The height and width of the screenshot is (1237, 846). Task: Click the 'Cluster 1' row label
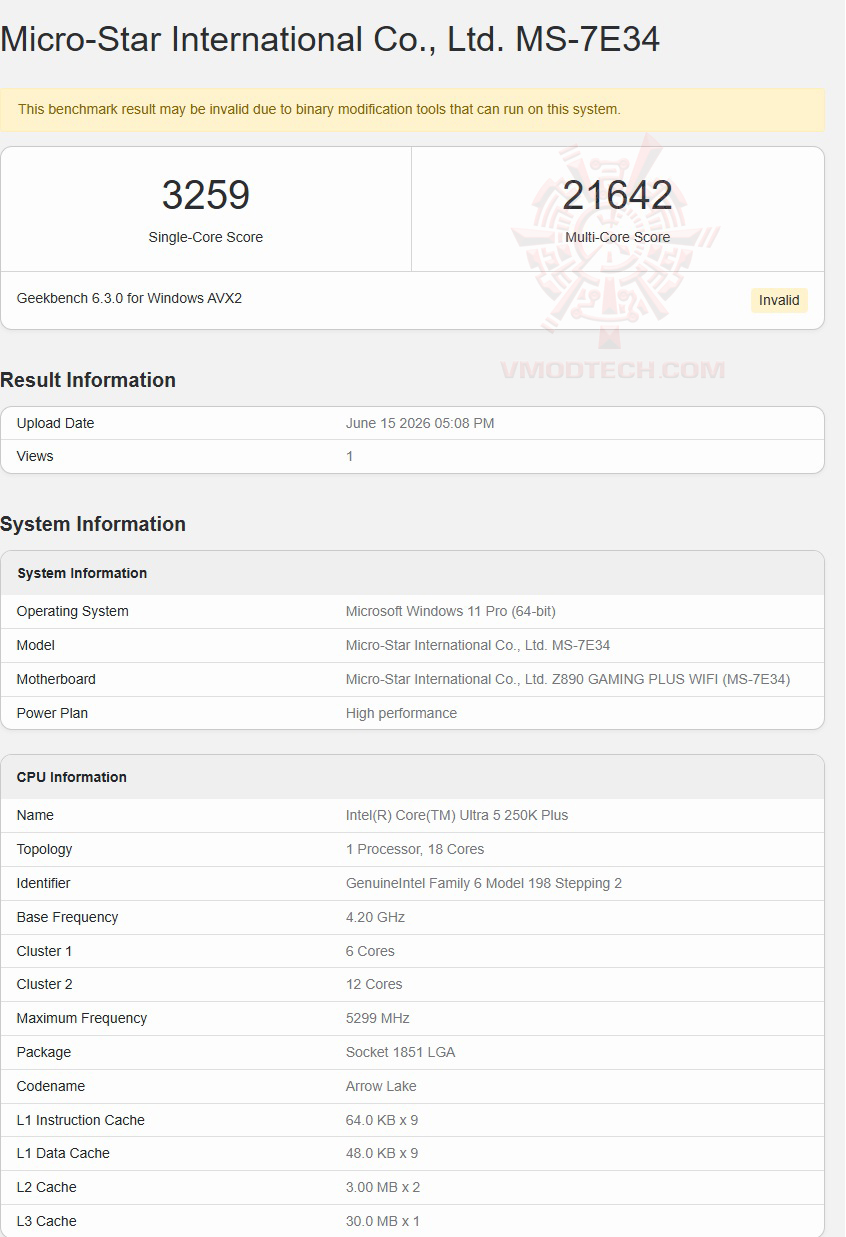[45, 951]
